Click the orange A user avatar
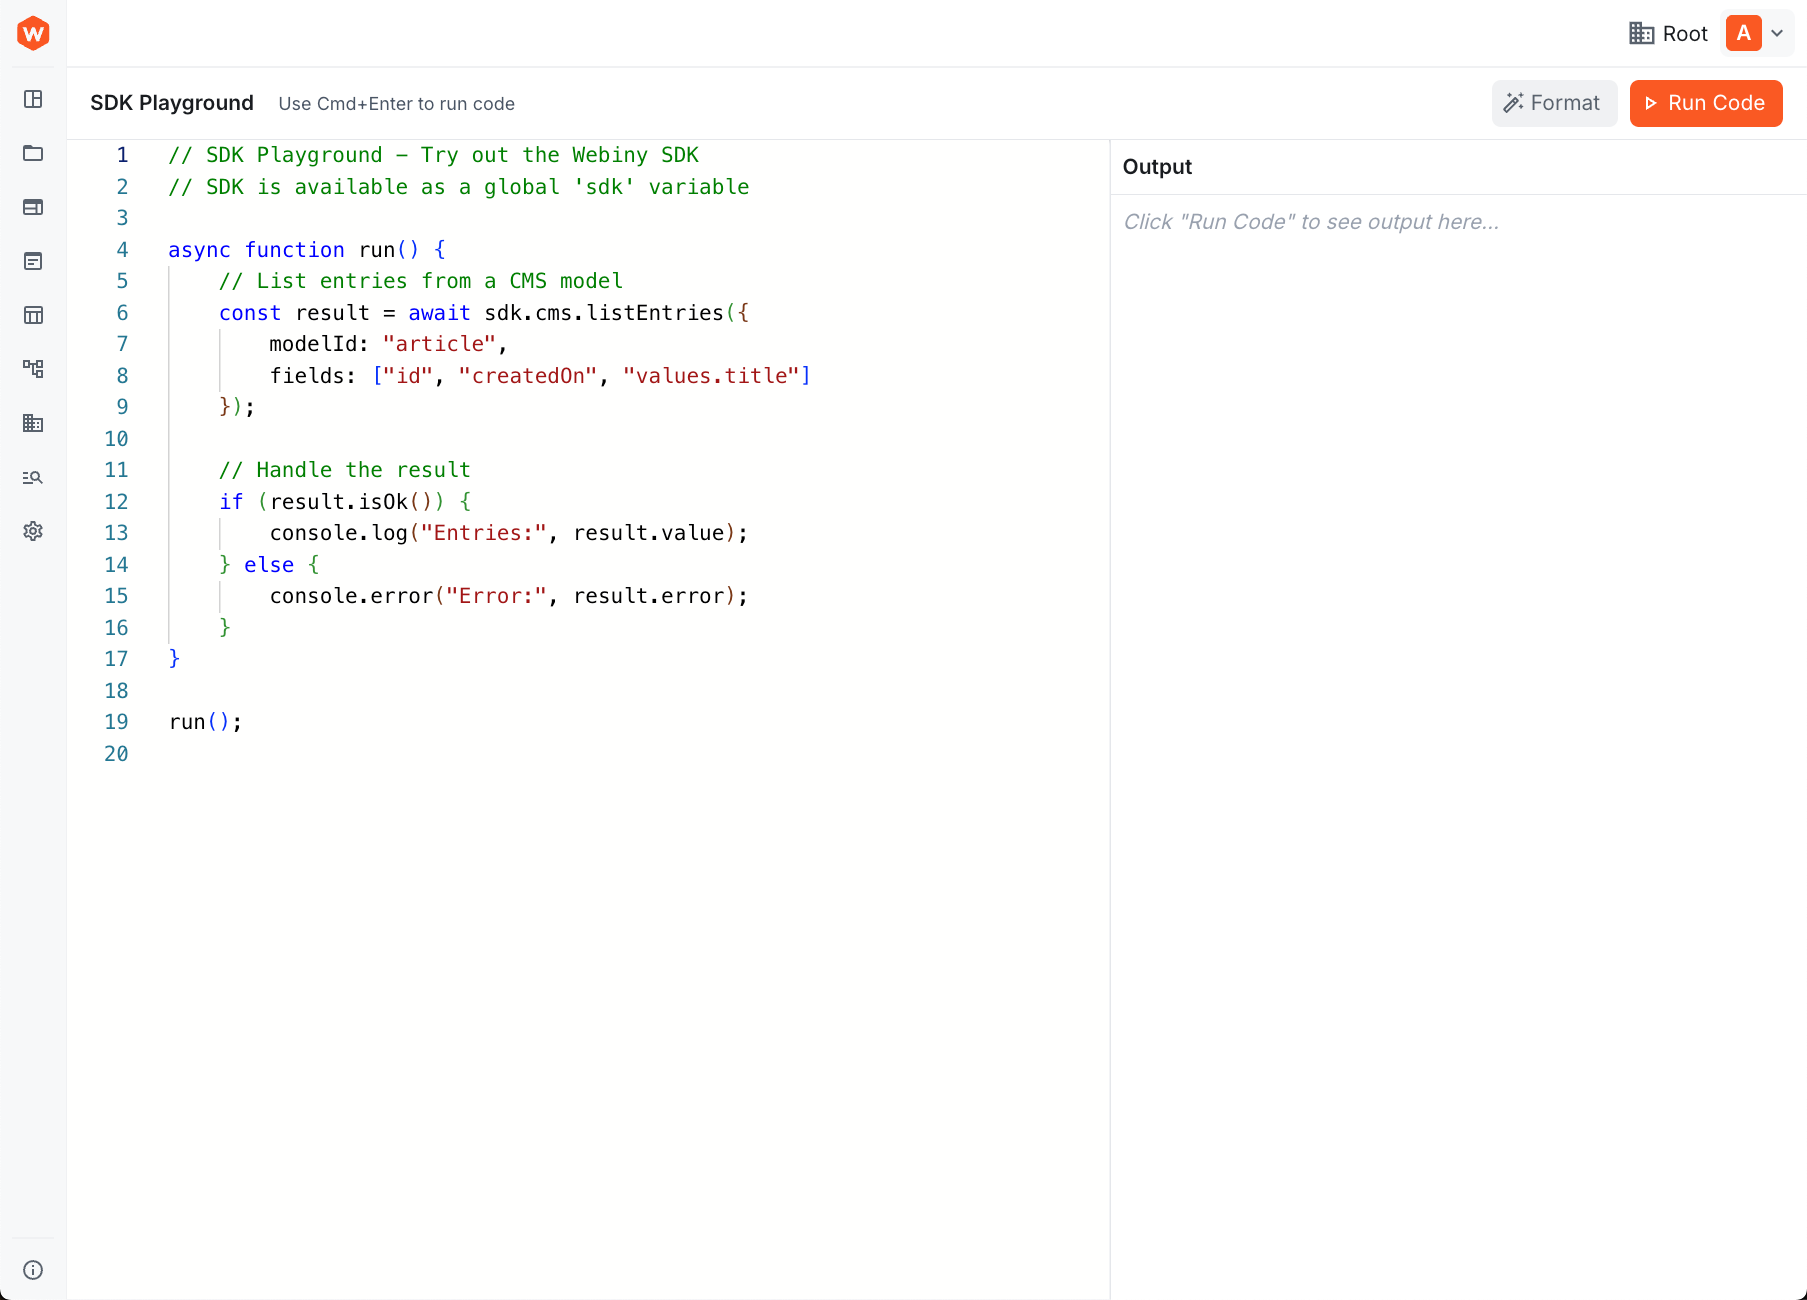This screenshot has height=1300, width=1807. pos(1742,33)
